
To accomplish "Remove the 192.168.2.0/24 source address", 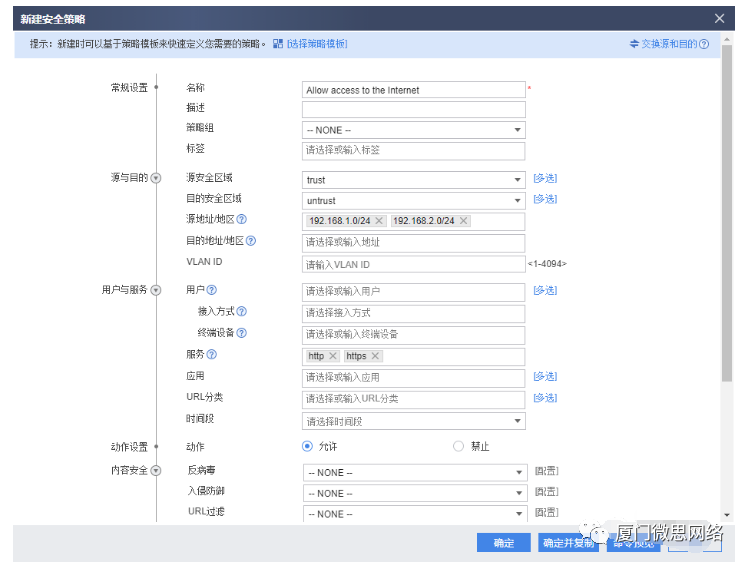I will click(x=463, y=221).
